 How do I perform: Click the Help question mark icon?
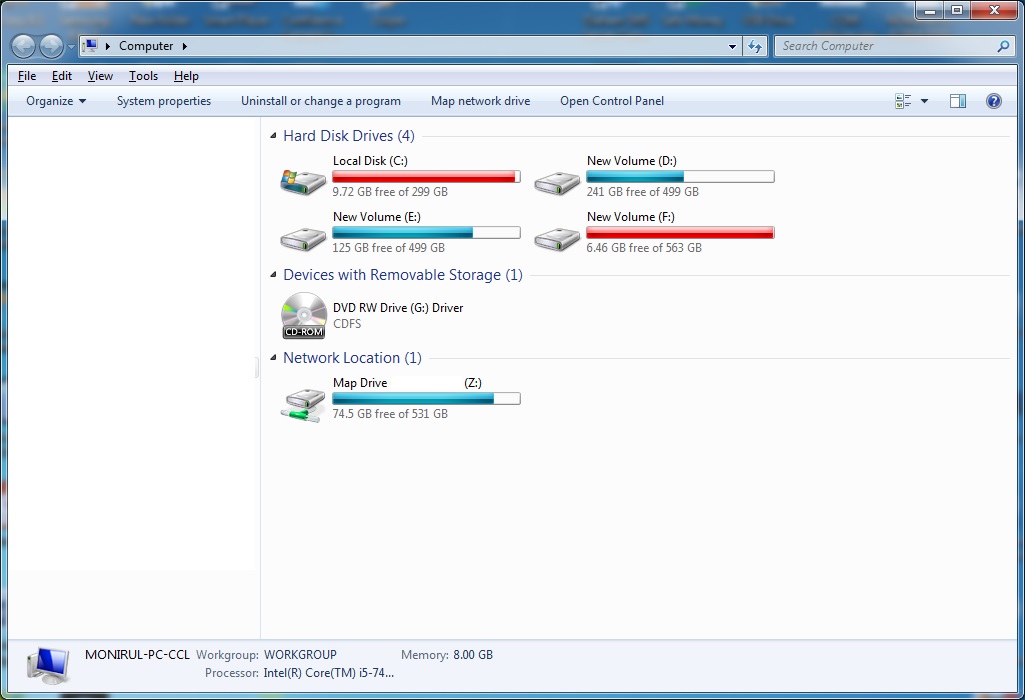pyautogui.click(x=993, y=100)
